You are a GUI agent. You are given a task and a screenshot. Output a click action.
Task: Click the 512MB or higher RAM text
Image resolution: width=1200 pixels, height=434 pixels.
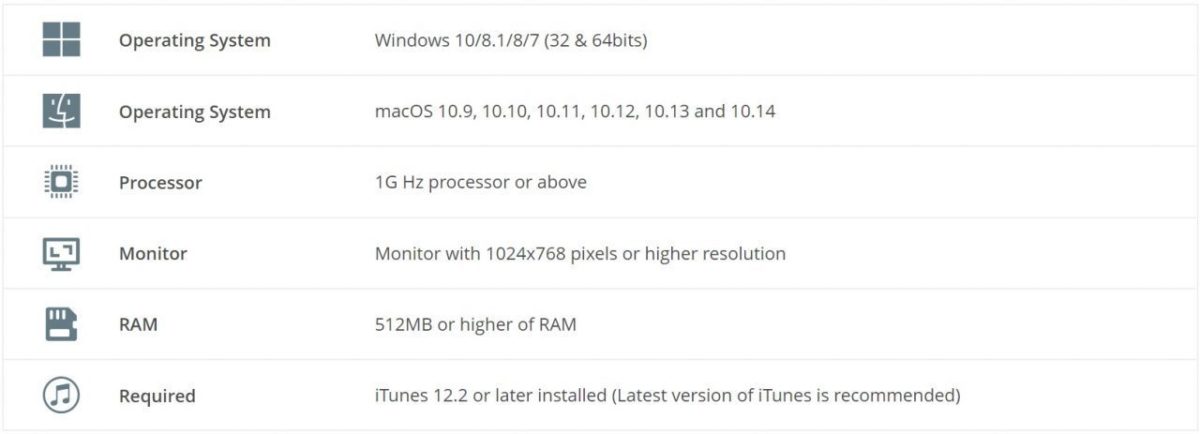click(x=475, y=325)
